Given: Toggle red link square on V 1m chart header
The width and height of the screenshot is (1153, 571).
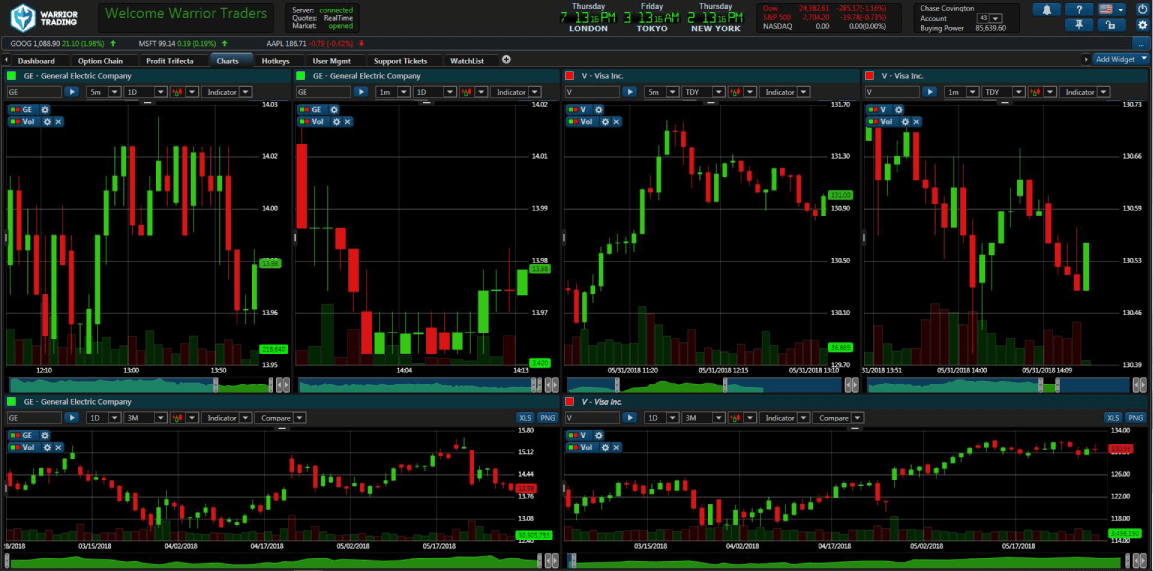Looking at the screenshot, I should pos(870,76).
